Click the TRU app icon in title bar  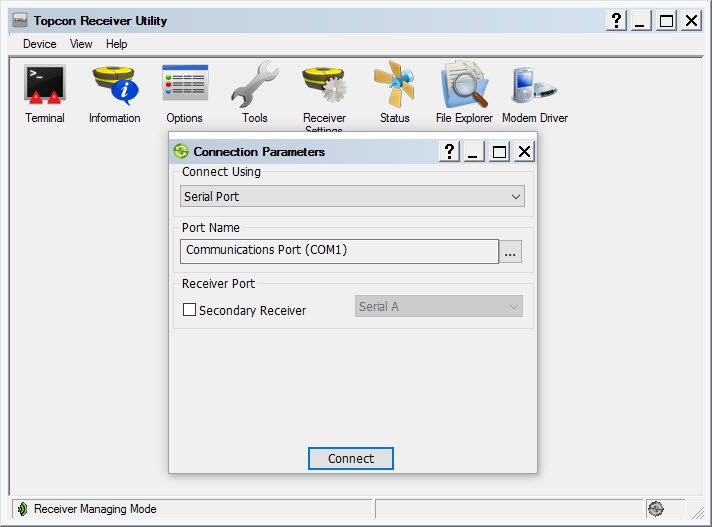pyautogui.click(x=20, y=20)
